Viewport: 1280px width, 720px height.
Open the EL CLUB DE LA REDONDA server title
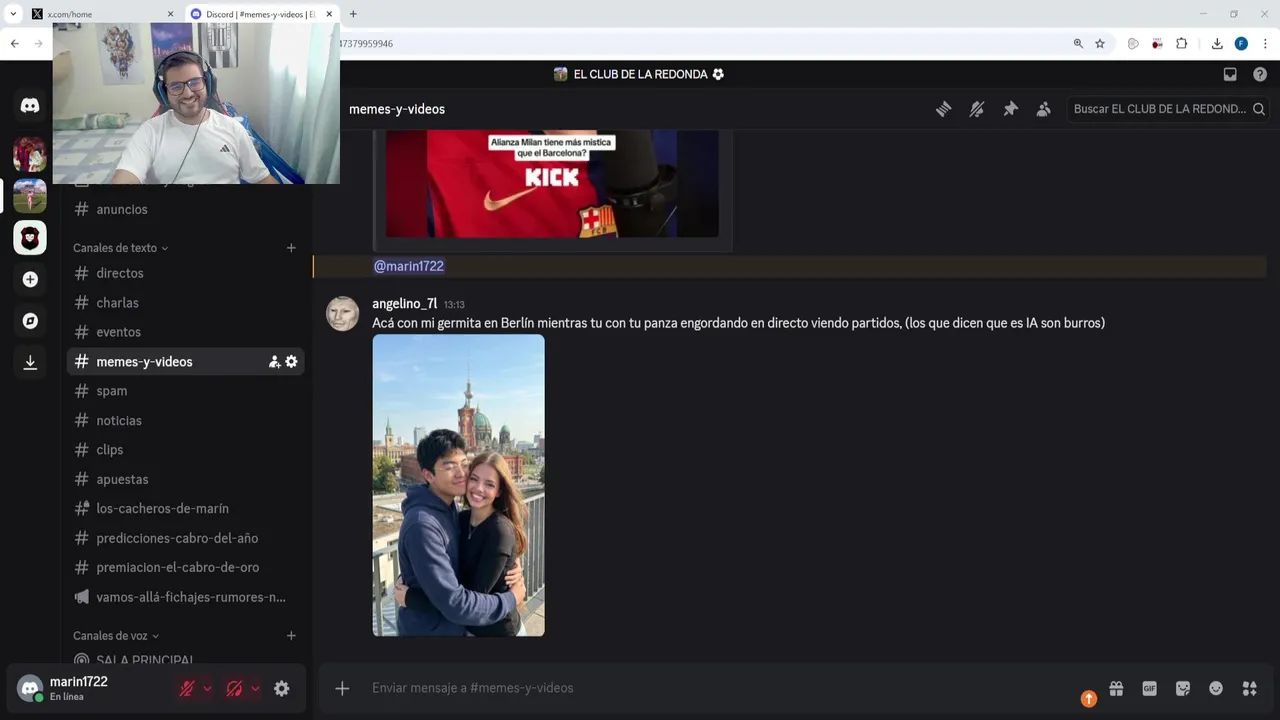click(x=639, y=74)
